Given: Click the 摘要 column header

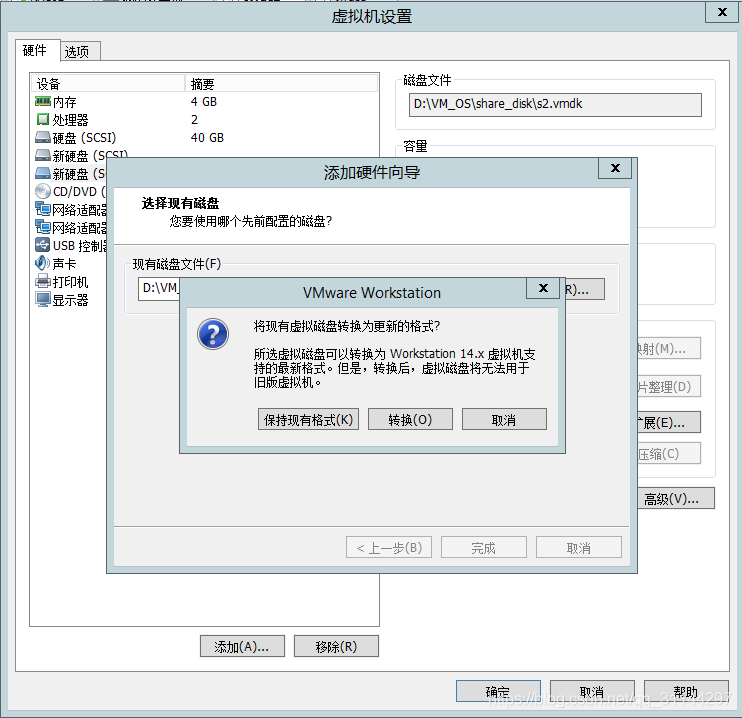Looking at the screenshot, I should (281, 83).
